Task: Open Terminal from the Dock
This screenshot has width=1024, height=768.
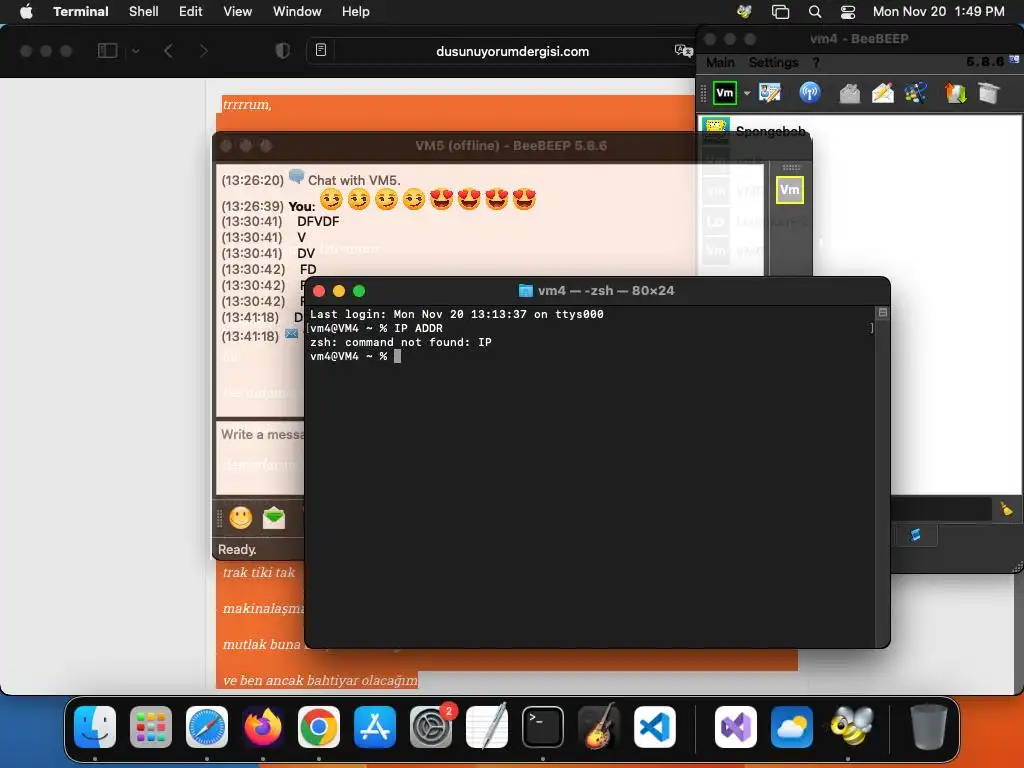Action: point(543,727)
